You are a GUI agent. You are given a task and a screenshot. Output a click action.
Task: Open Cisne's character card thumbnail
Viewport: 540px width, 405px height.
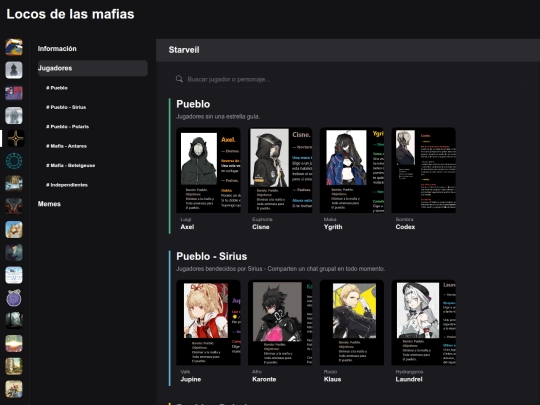[280, 170]
